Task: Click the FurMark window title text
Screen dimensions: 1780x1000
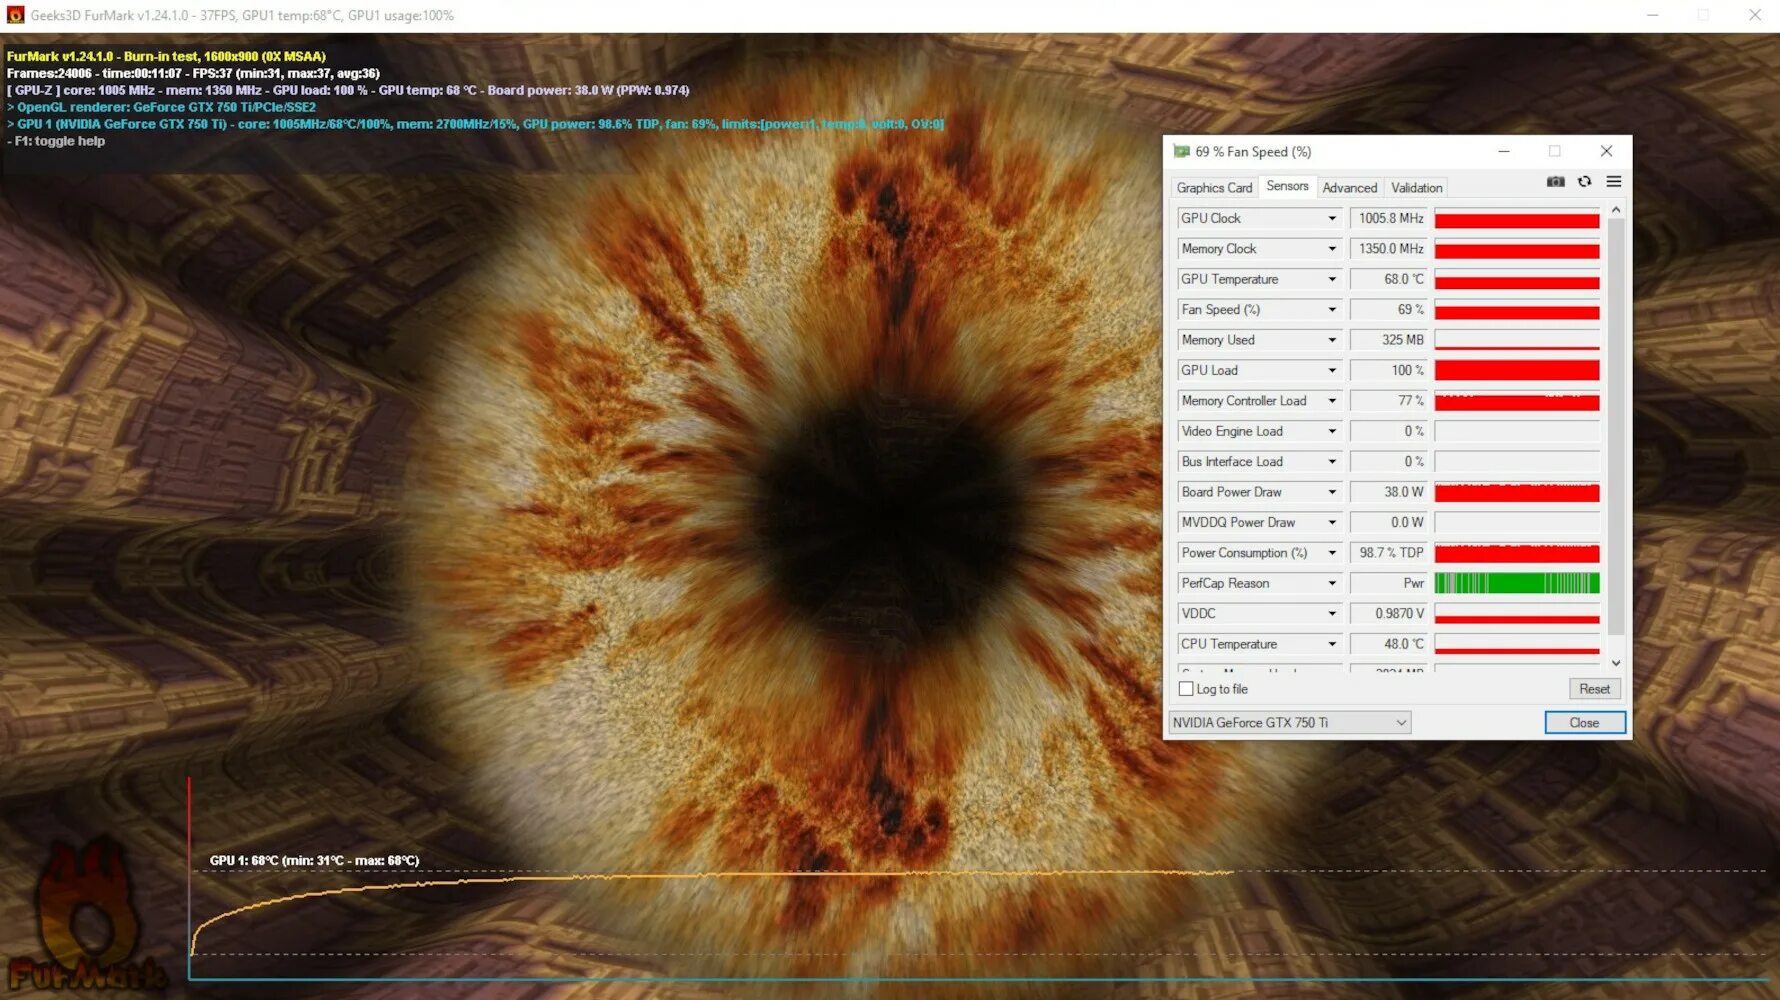Action: point(242,15)
